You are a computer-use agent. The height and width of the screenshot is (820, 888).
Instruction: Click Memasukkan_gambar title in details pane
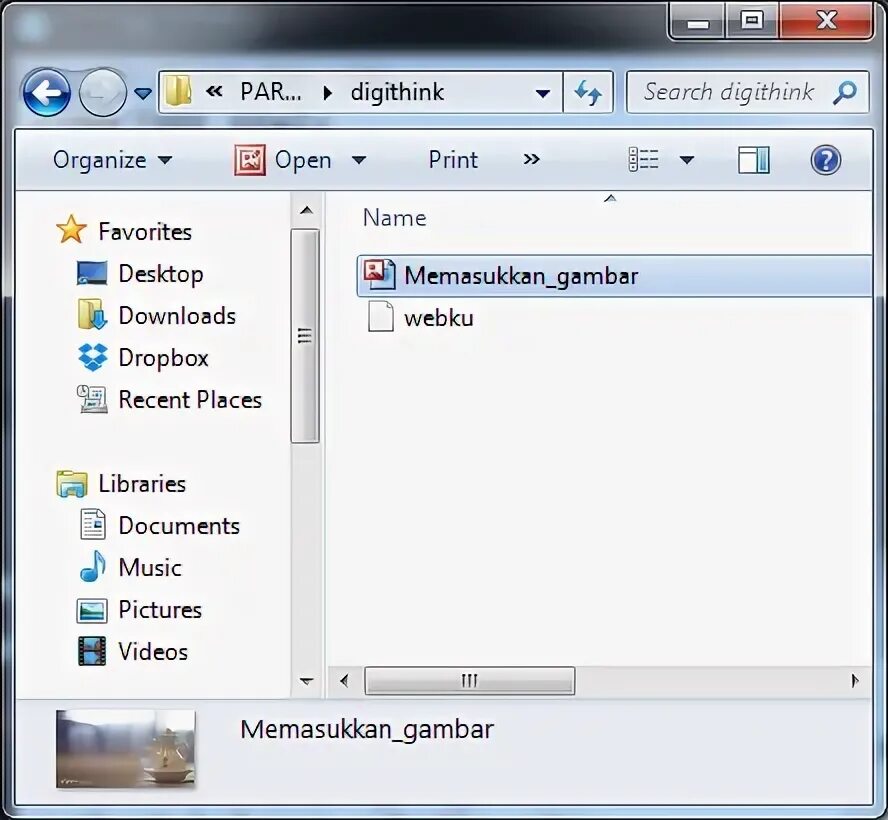point(367,729)
